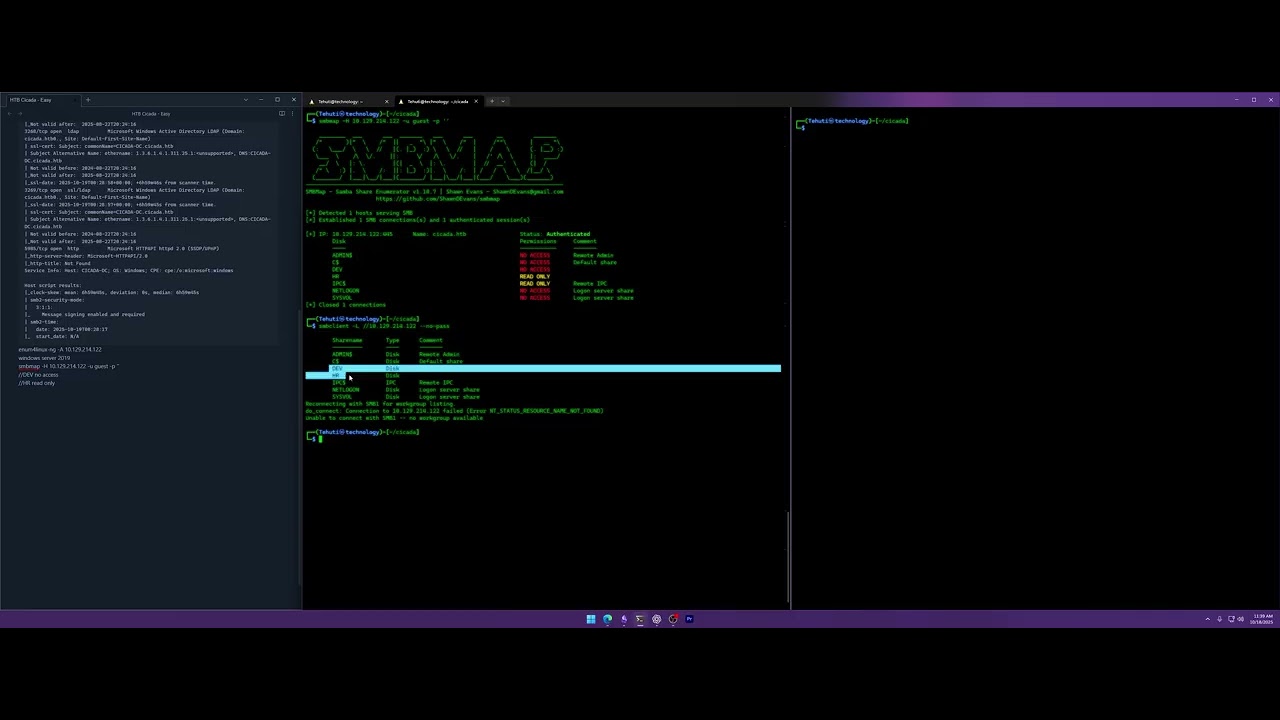Open the notes app tab list dropdown
The height and width of the screenshot is (720, 1280).
tap(246, 100)
